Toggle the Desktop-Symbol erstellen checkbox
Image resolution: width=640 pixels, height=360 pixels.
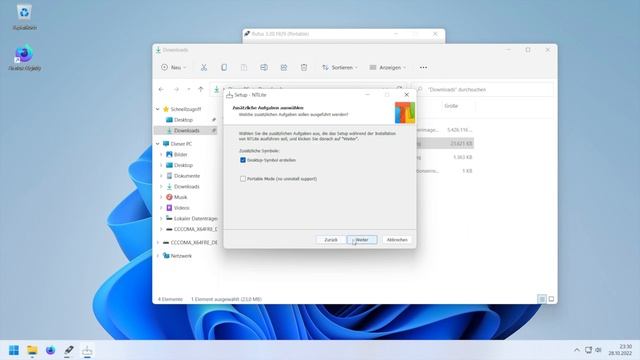tap(243, 160)
